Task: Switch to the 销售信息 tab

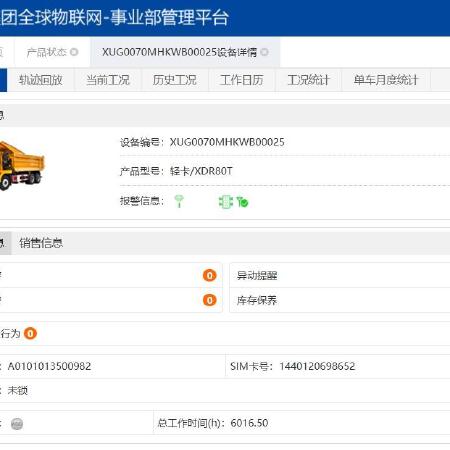Action: pos(41,243)
